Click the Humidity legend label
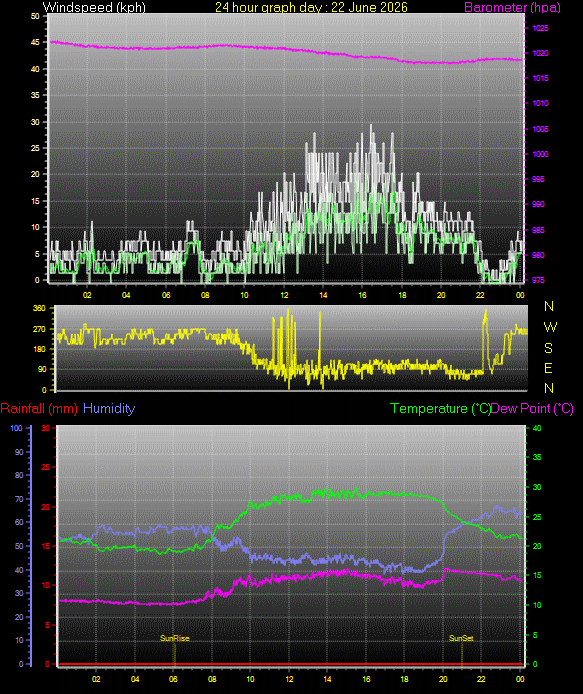 [x=109, y=409]
